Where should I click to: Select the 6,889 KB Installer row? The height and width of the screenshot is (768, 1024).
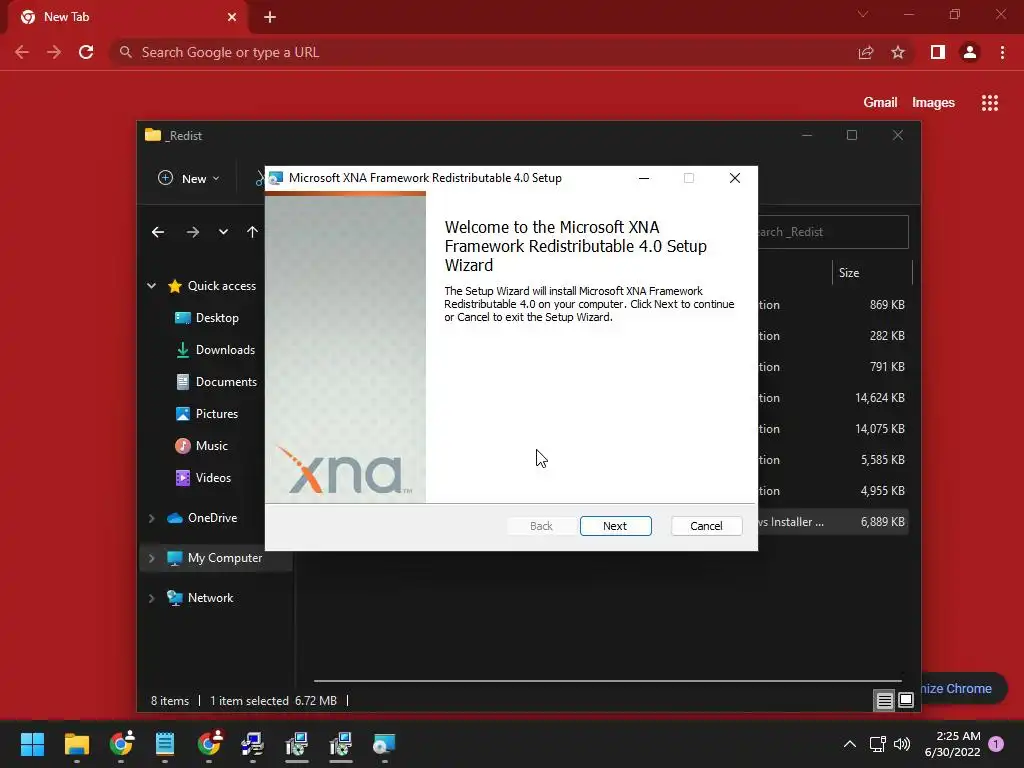(x=833, y=522)
